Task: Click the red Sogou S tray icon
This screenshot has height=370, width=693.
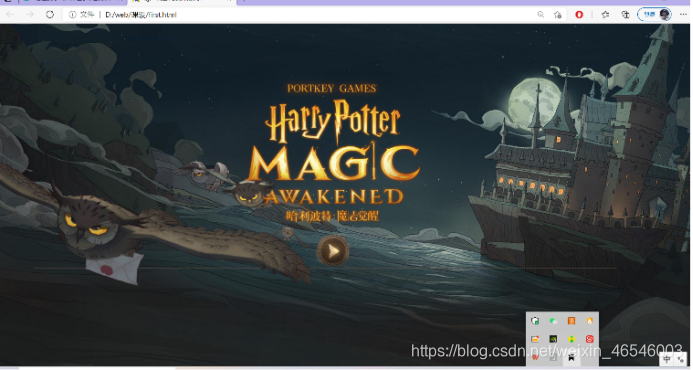Action: pos(590,339)
